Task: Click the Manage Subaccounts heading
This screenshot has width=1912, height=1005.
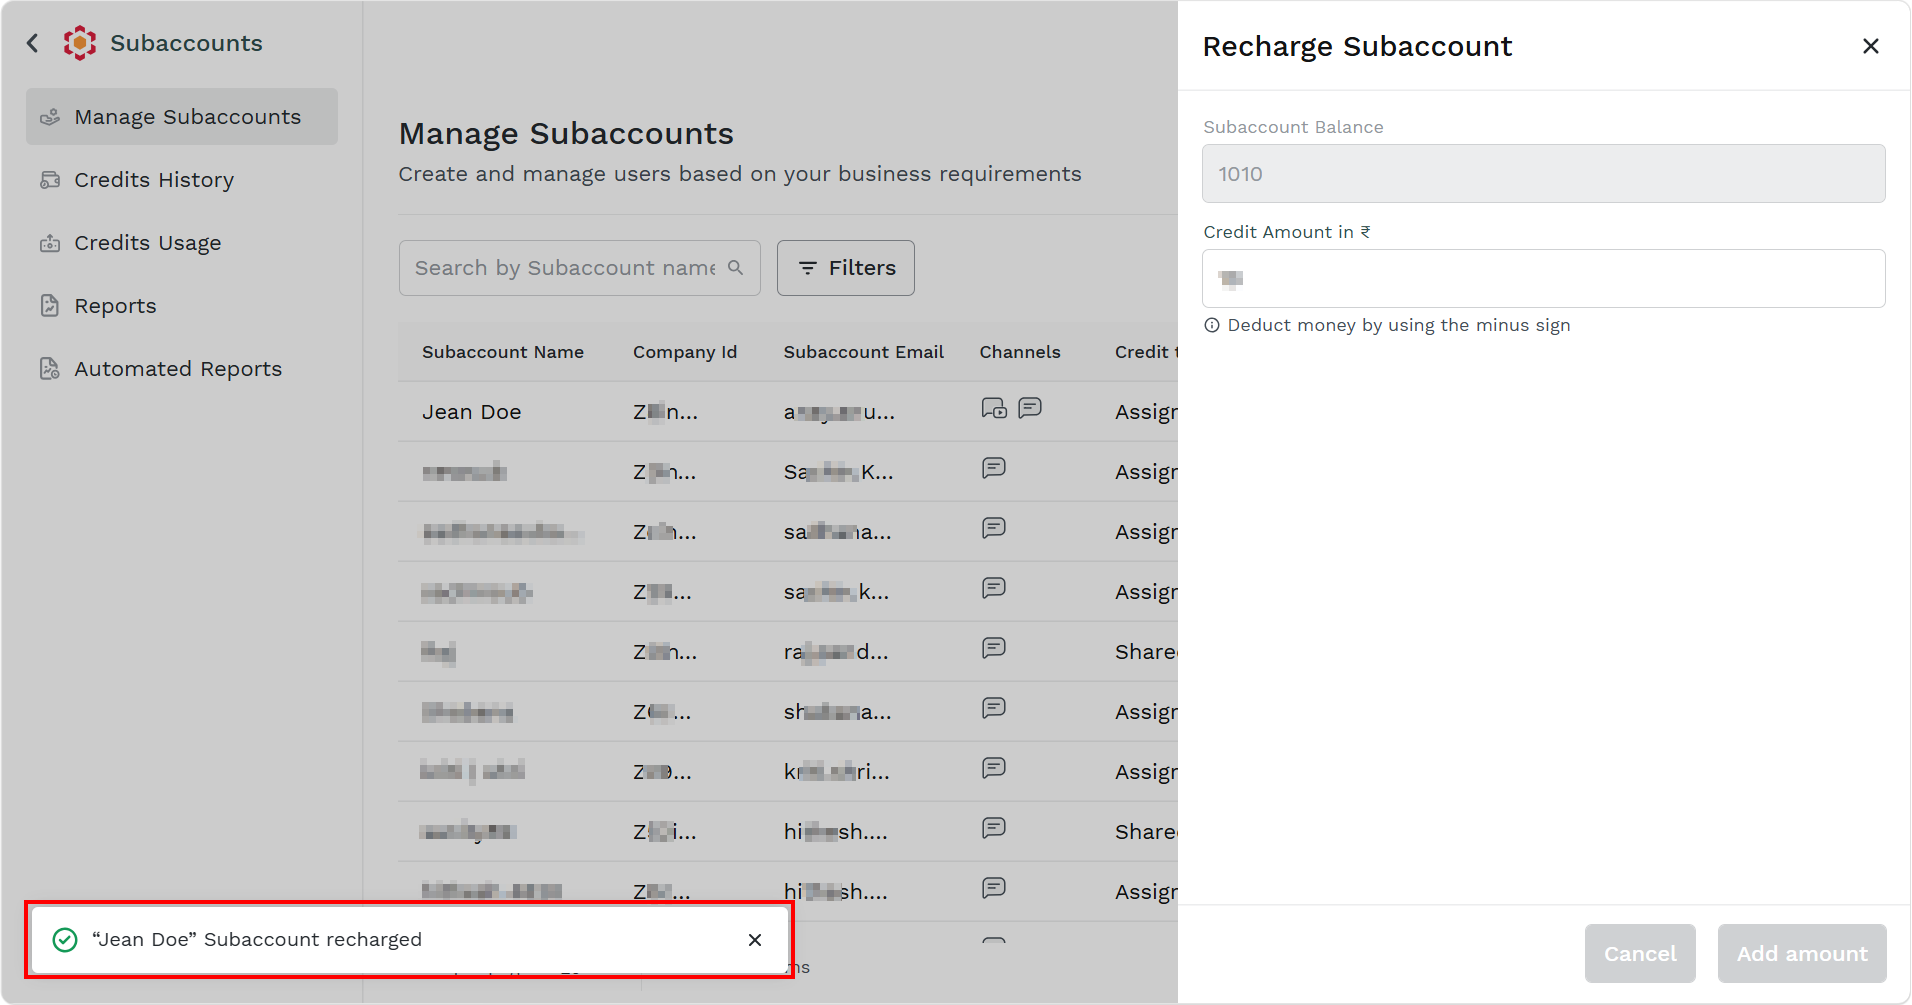Action: click(x=566, y=134)
